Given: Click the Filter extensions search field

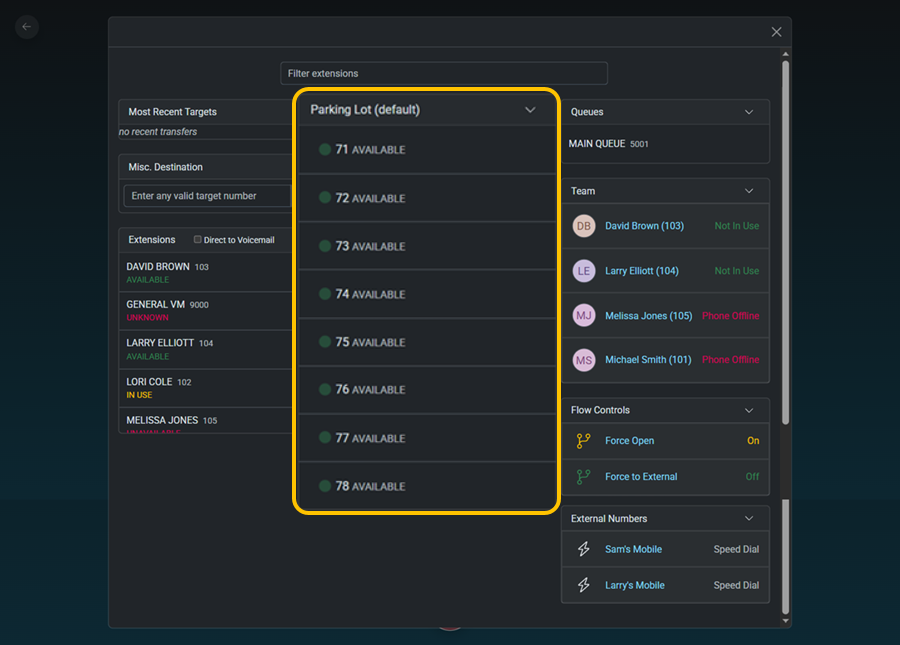Looking at the screenshot, I should click(443, 73).
